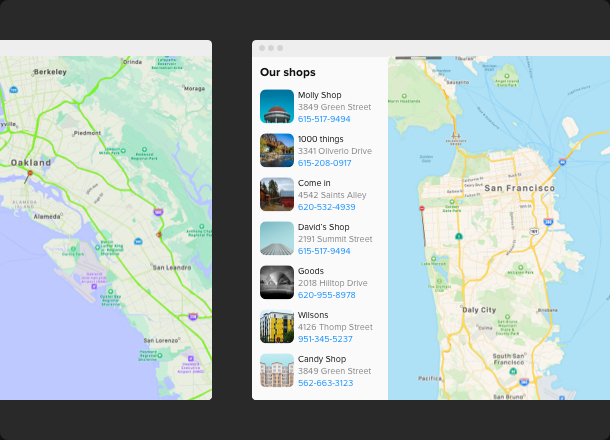The height and width of the screenshot is (440, 610).
Task: Click the Golden Gate Bridge landmark icon
Action: pyautogui.click(x=456, y=136)
